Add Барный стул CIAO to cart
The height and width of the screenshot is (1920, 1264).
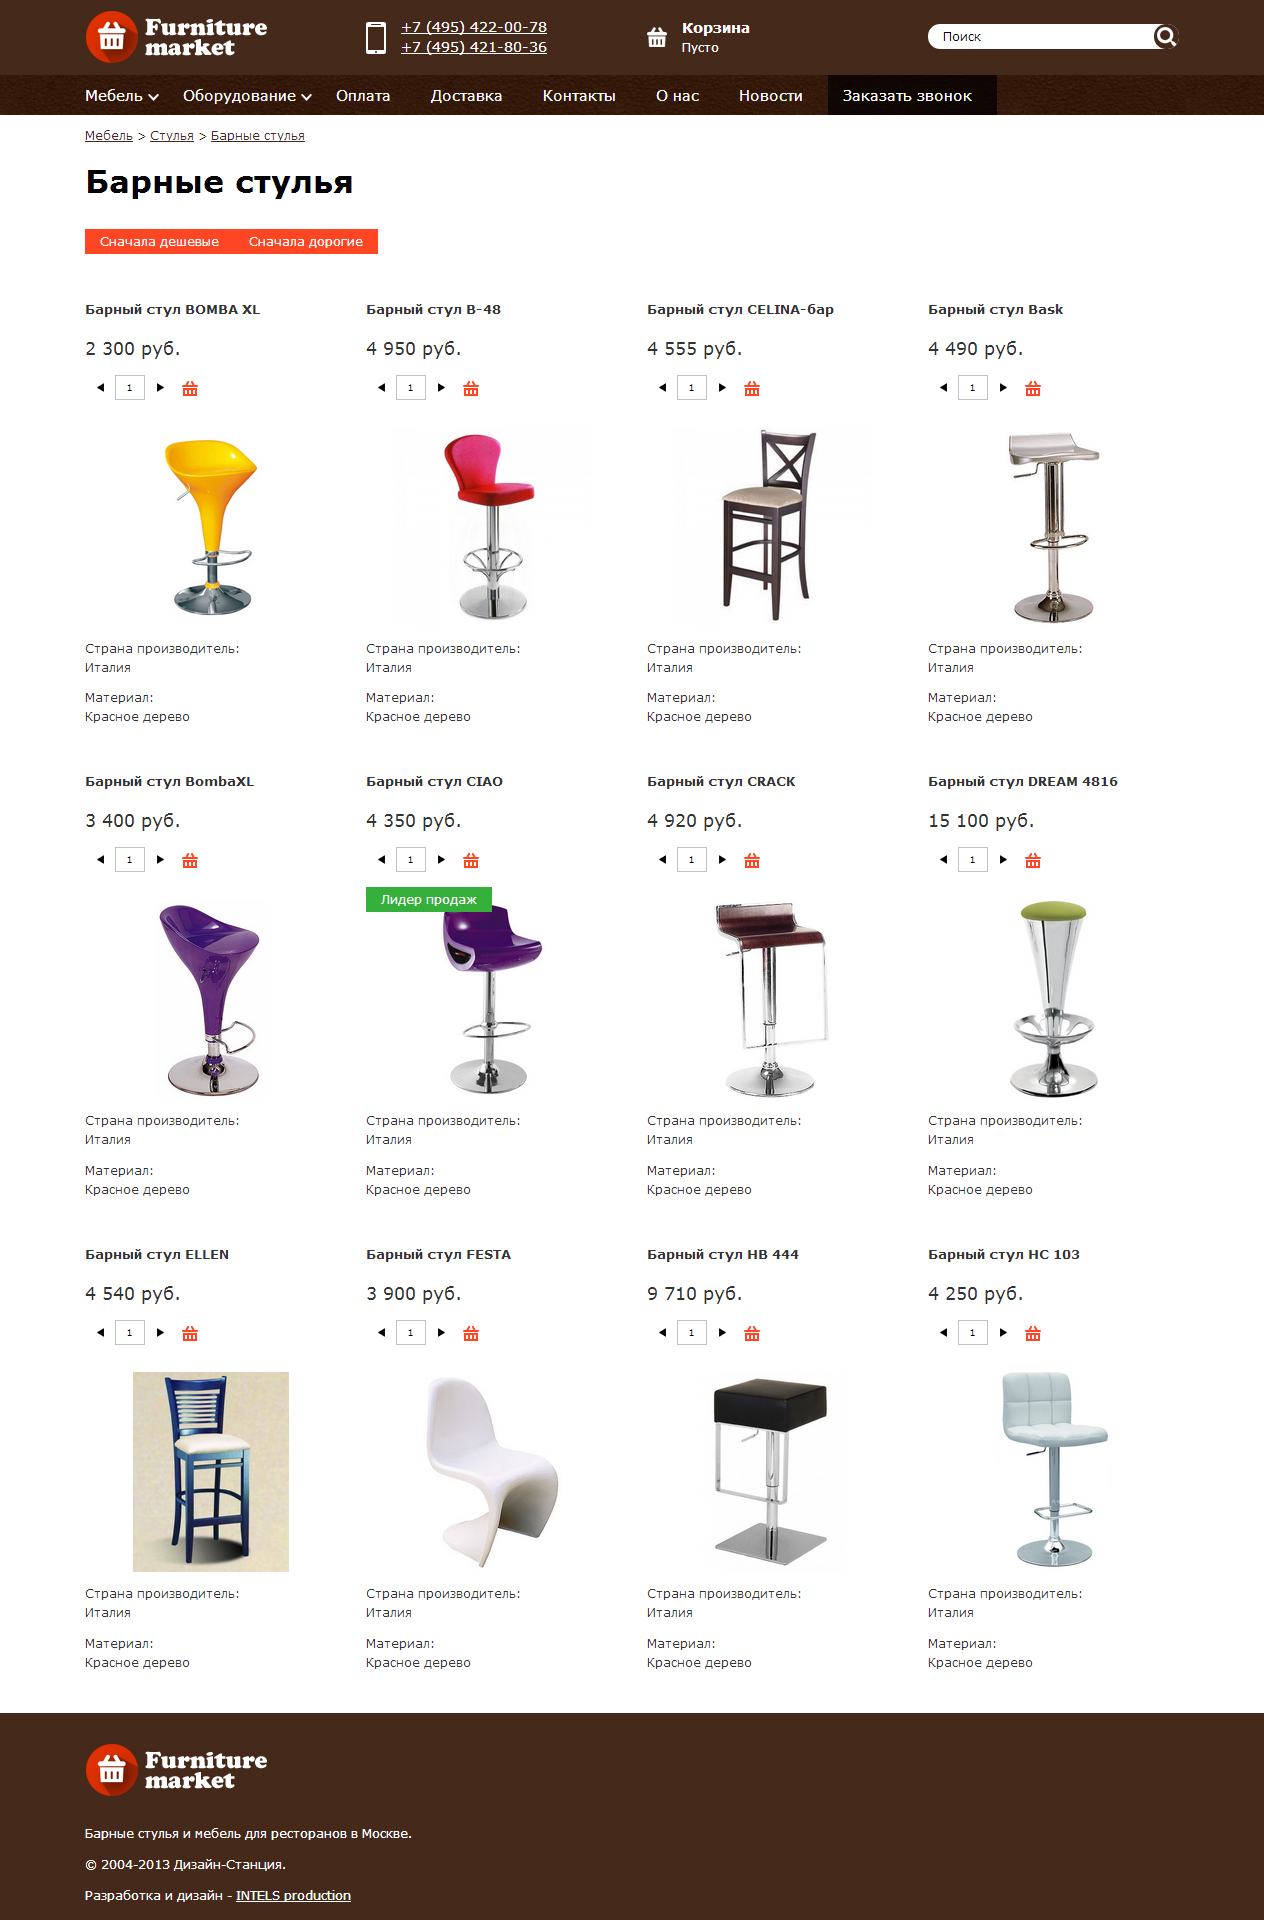471,860
